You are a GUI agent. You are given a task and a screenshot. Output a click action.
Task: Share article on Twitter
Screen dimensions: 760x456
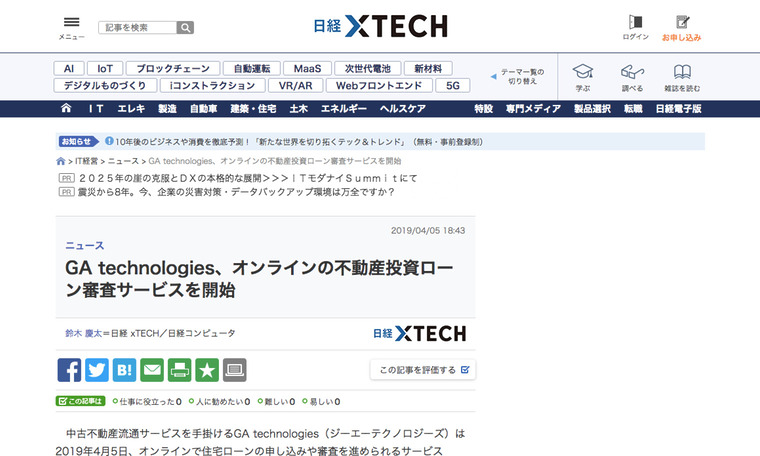pos(97,369)
